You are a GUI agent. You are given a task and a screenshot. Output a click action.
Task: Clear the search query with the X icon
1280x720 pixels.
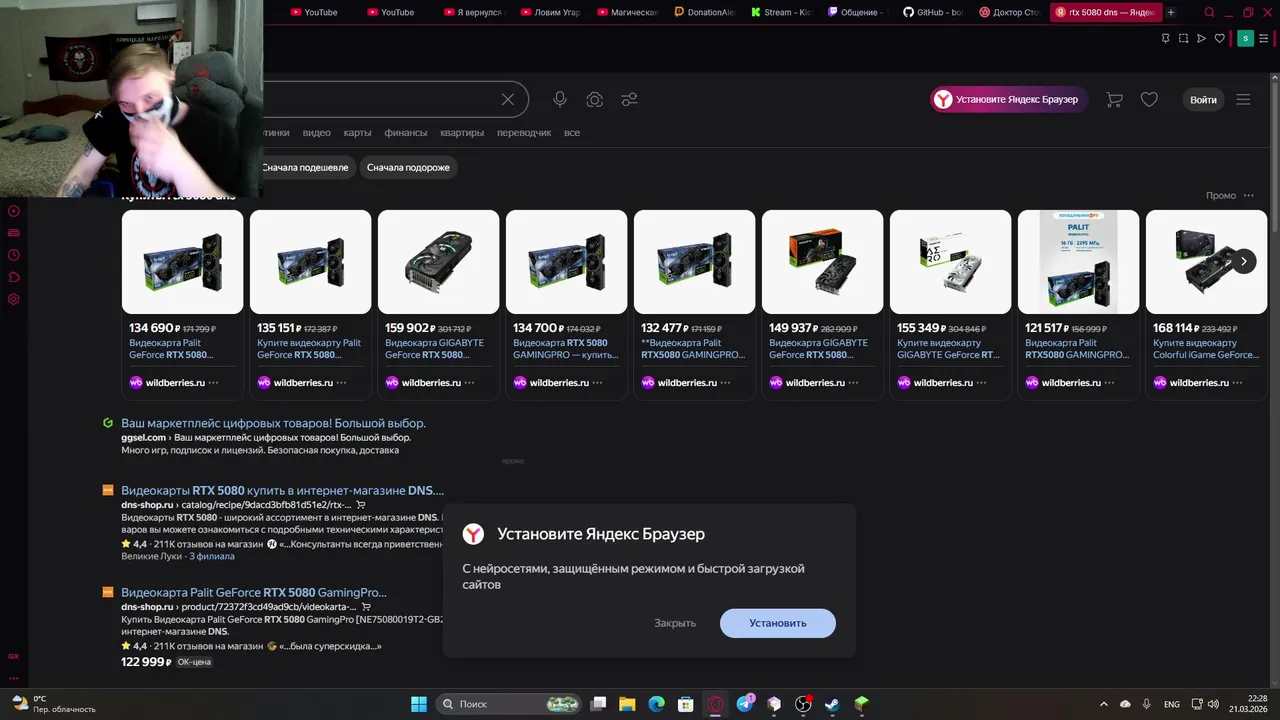508,99
